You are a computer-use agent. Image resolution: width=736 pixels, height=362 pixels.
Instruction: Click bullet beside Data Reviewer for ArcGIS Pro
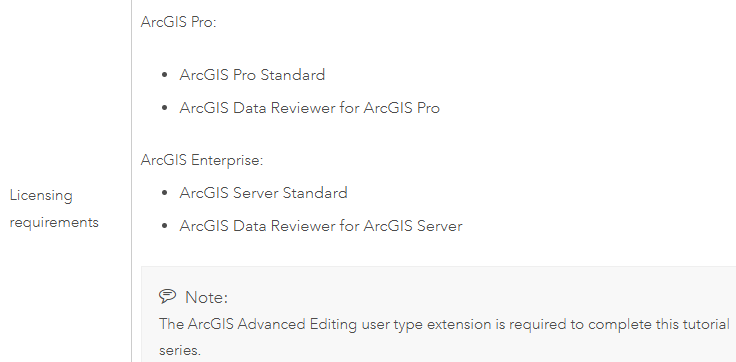[164, 108]
